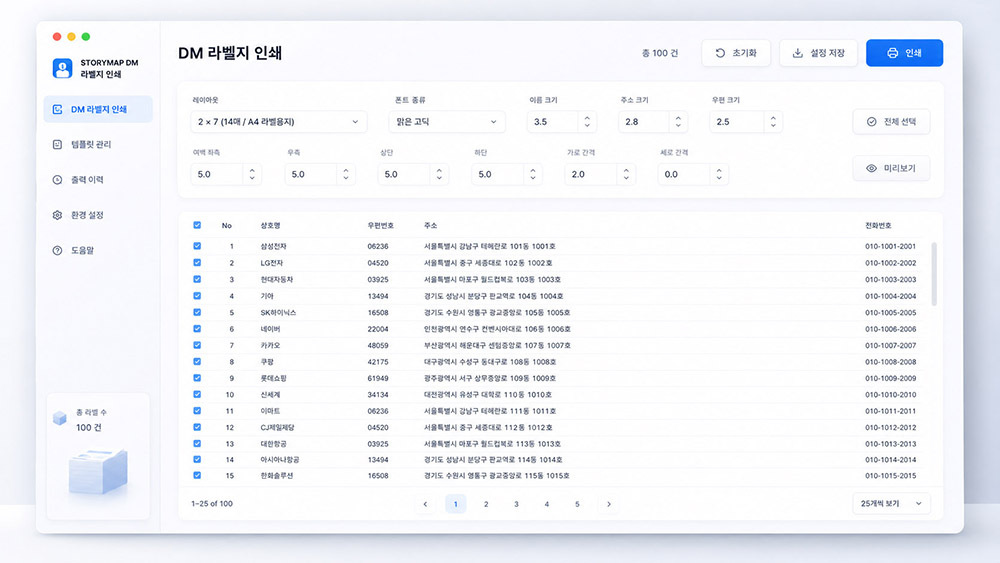Uncheck the LG전자 row checkbox
The image size is (1000, 563).
coord(197,262)
